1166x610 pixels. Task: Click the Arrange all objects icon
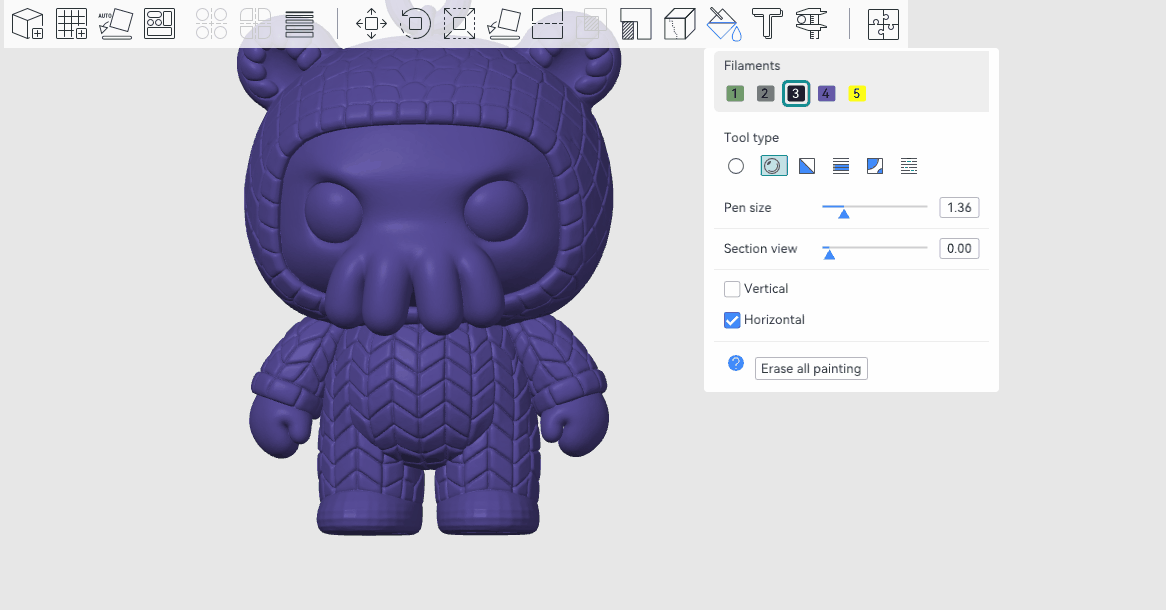(x=159, y=24)
